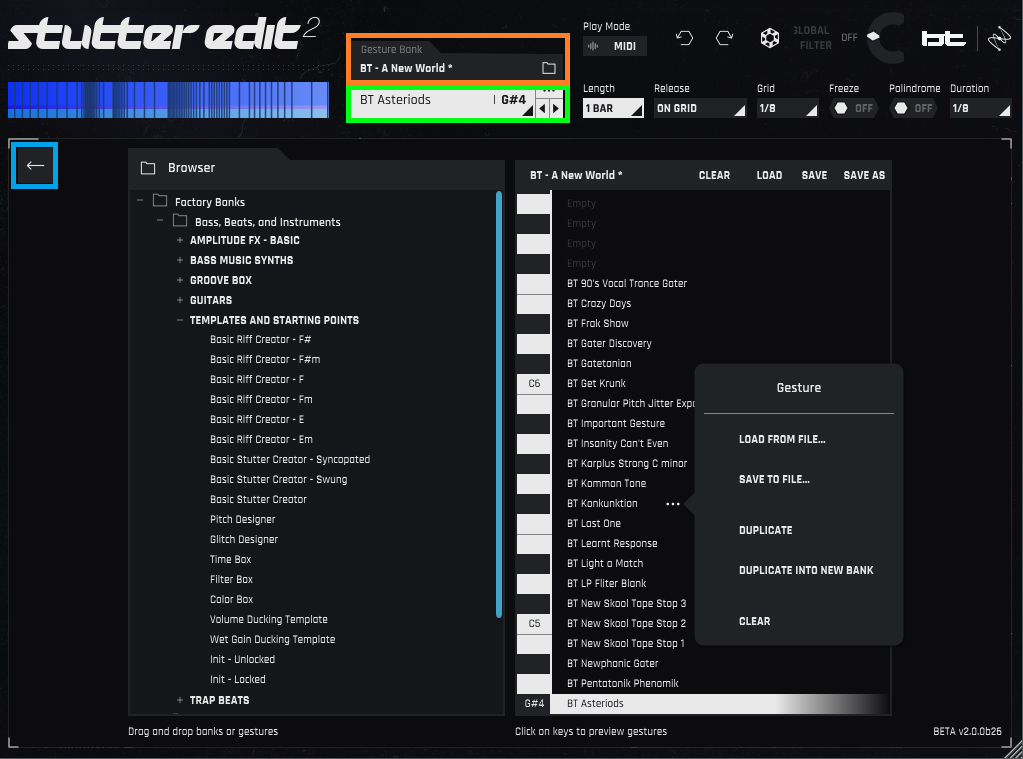The height and width of the screenshot is (759, 1023).
Task: Select Basic Stutter Creator - Syncopated
Action: pos(290,459)
